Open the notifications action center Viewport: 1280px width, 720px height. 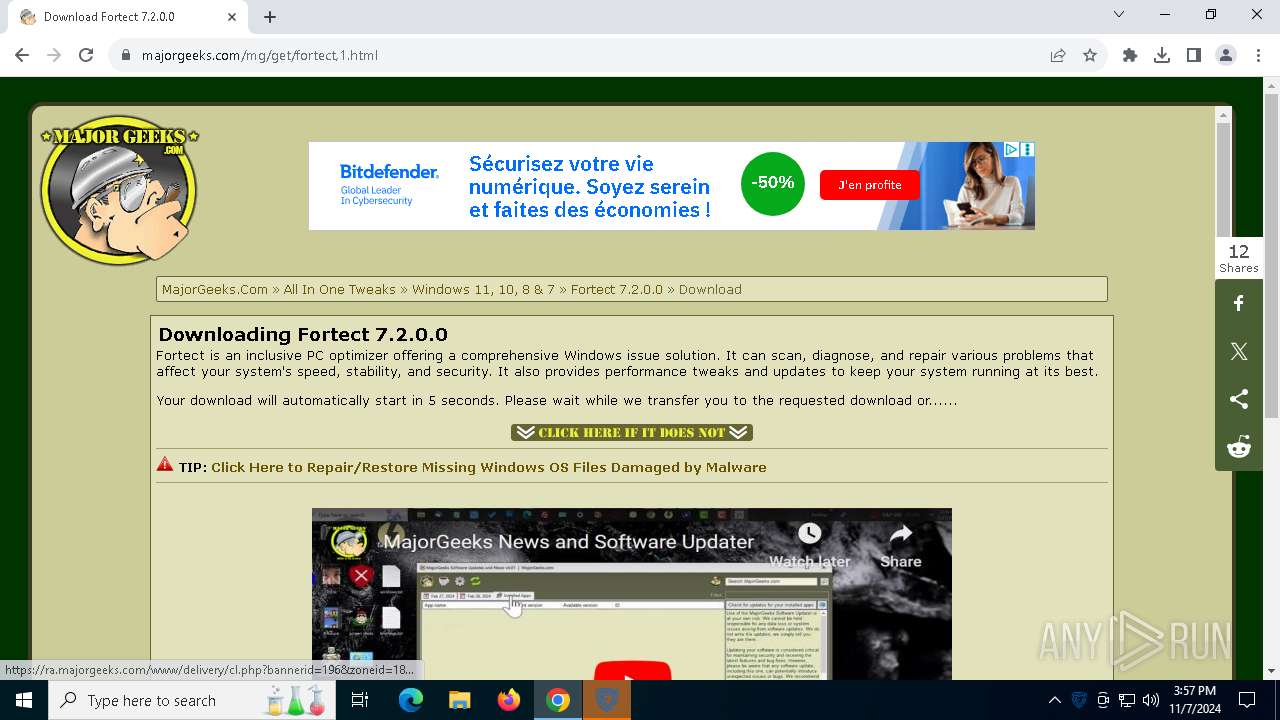1247,700
